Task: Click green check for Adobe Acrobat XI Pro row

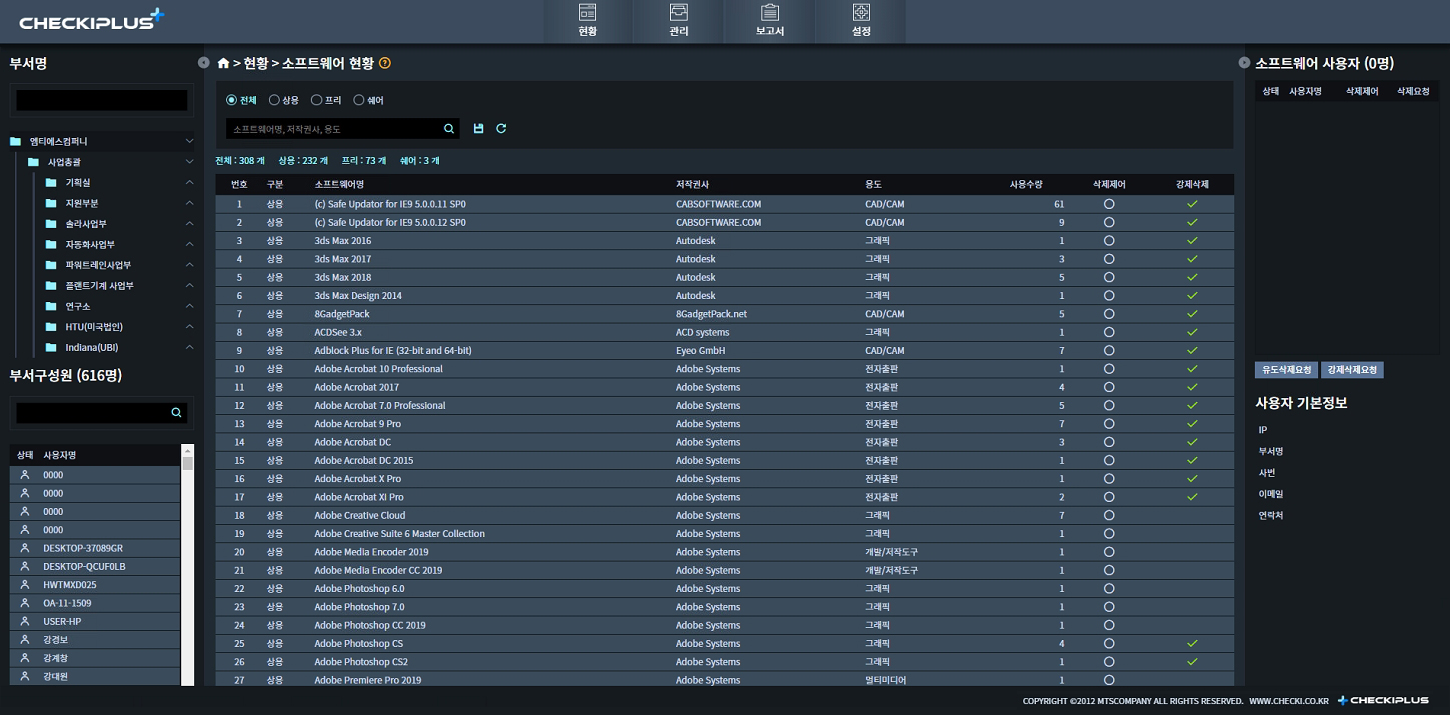Action: pos(1192,497)
